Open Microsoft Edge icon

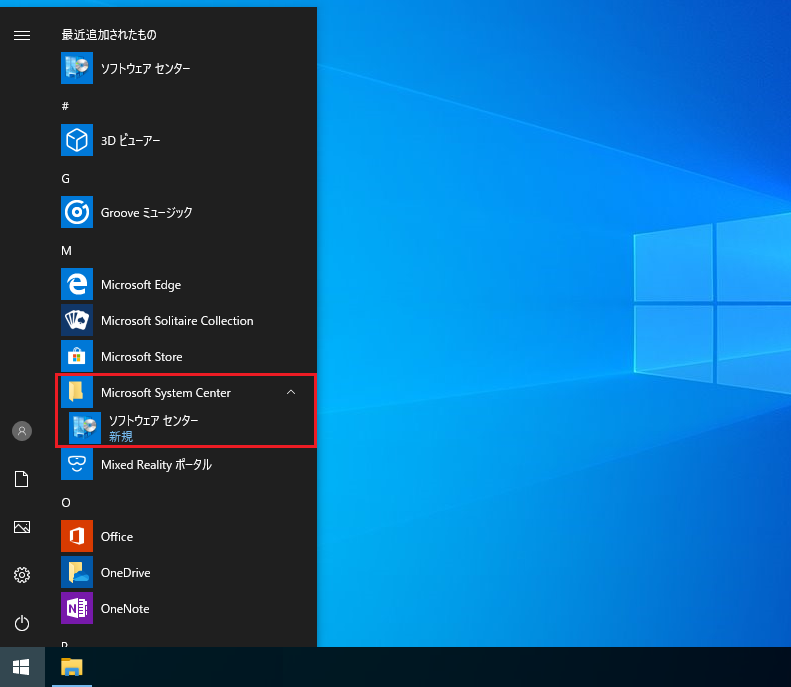(77, 284)
